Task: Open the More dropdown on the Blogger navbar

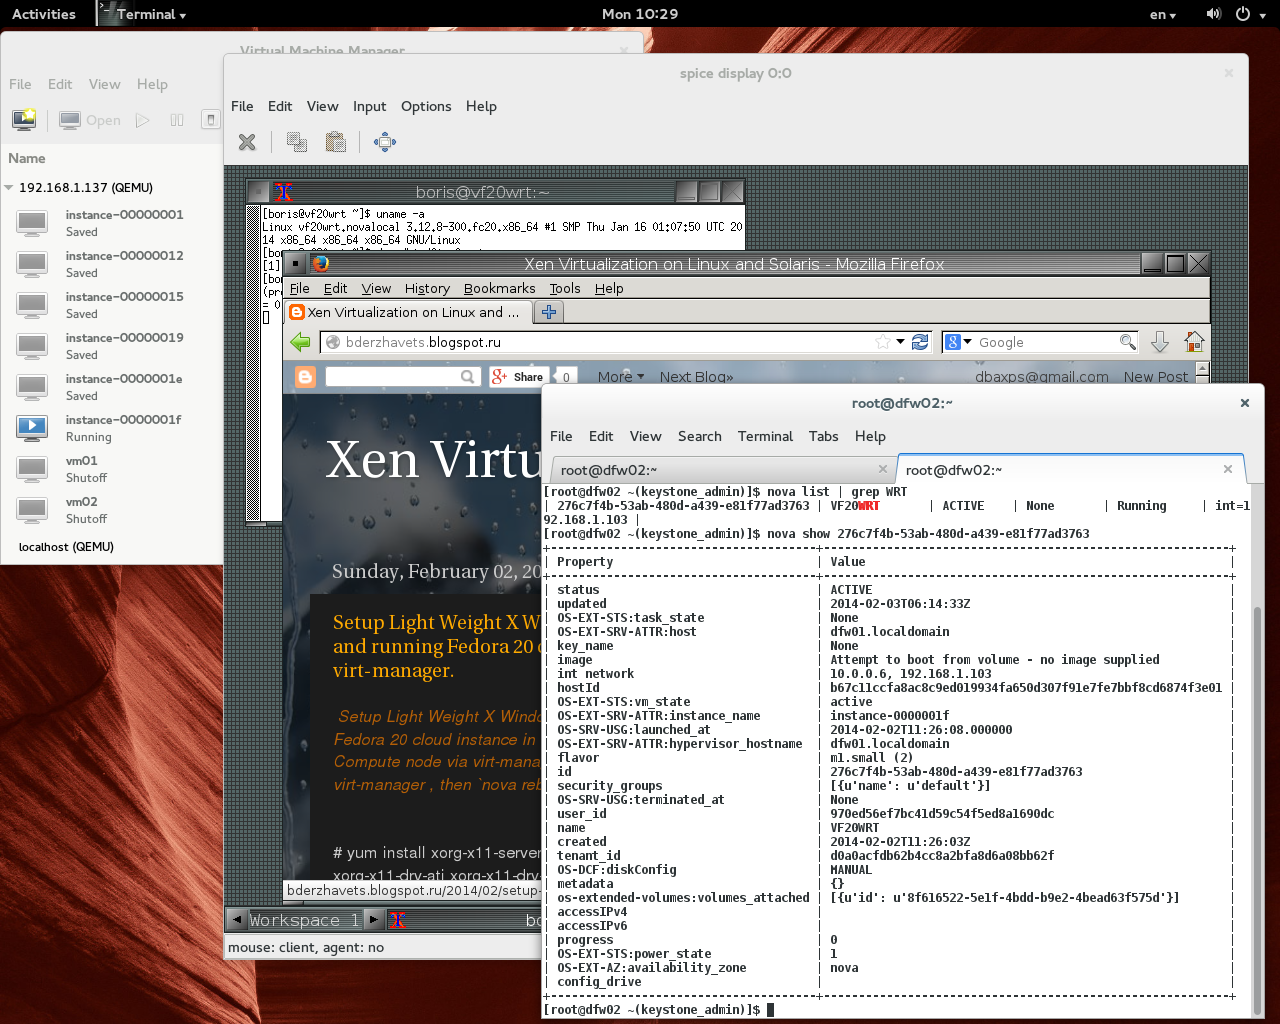Action: 619,376
